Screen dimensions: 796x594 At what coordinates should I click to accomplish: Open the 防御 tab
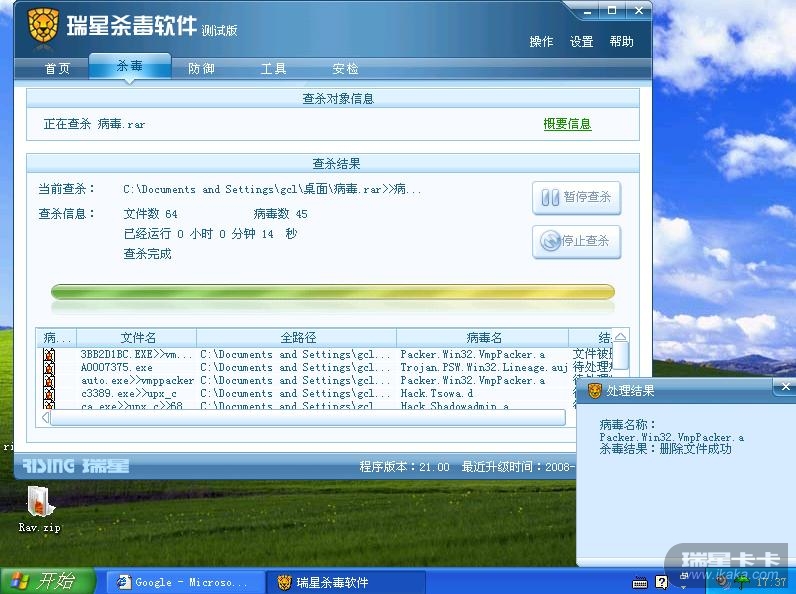pos(201,69)
